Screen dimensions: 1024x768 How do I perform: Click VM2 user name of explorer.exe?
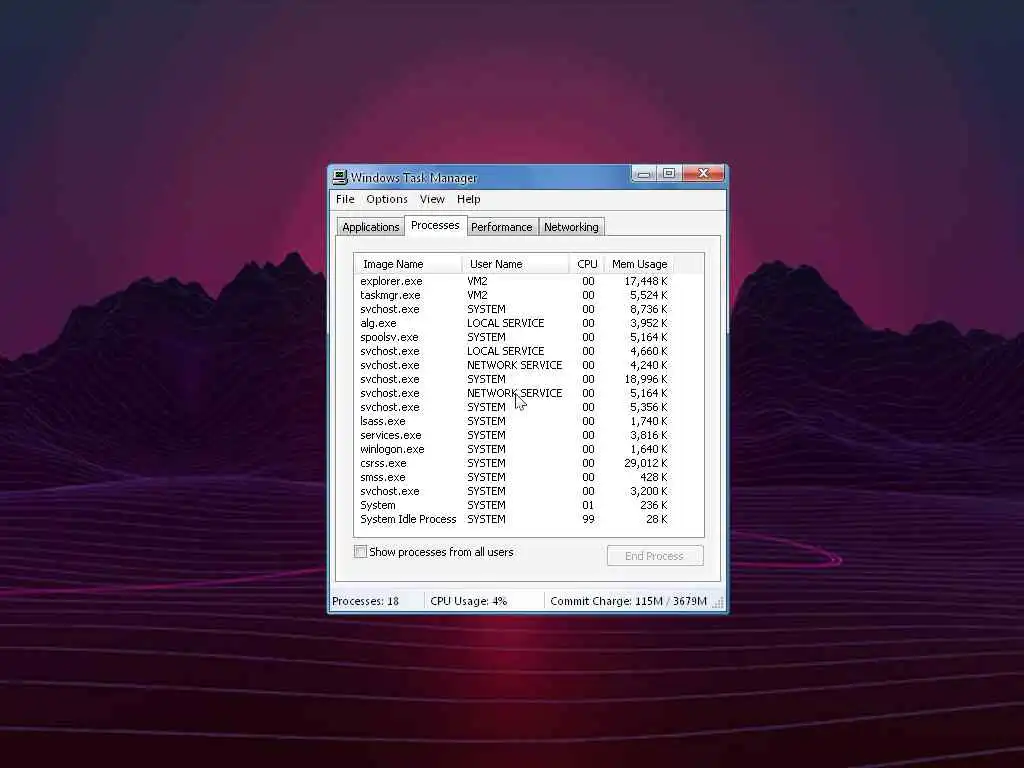(x=477, y=281)
